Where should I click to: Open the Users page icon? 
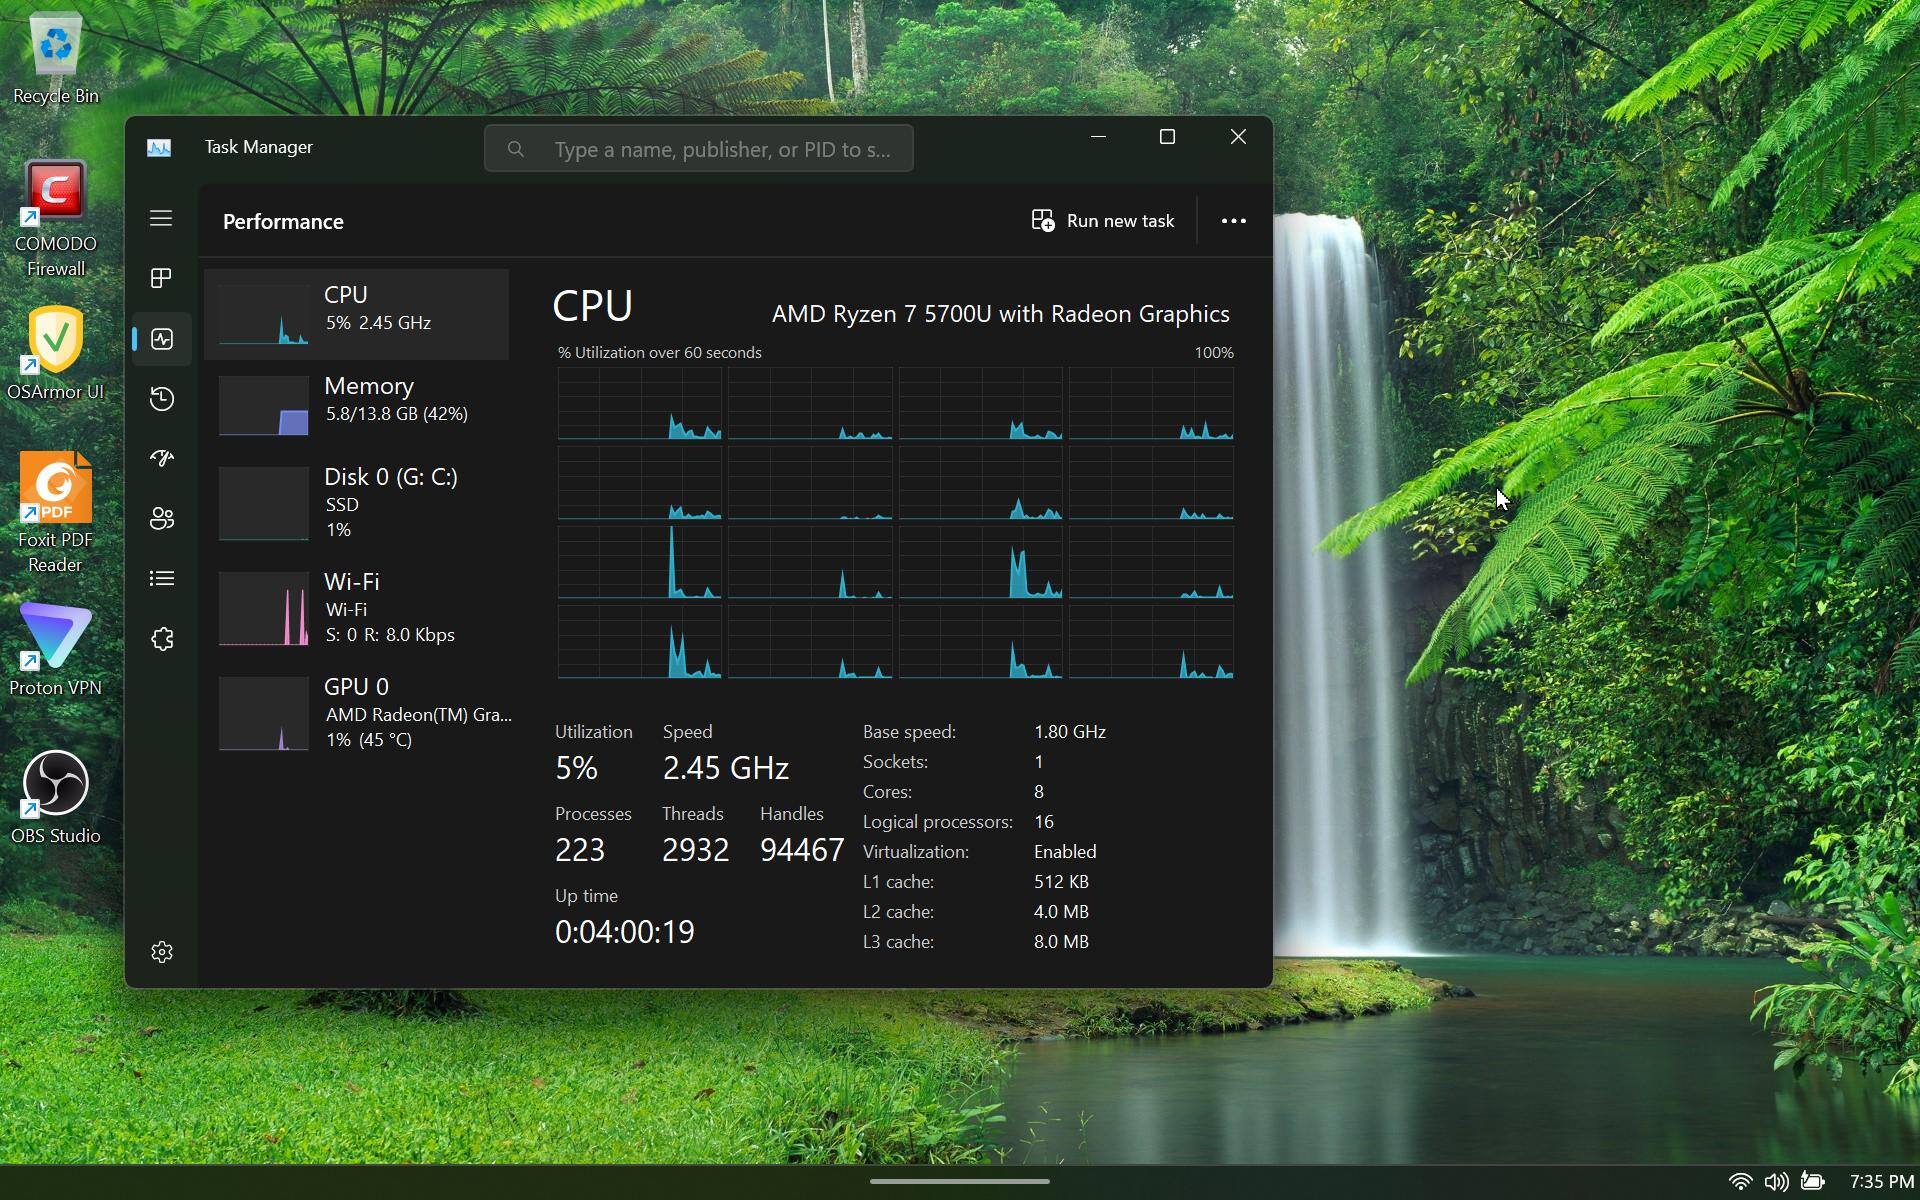[161, 518]
